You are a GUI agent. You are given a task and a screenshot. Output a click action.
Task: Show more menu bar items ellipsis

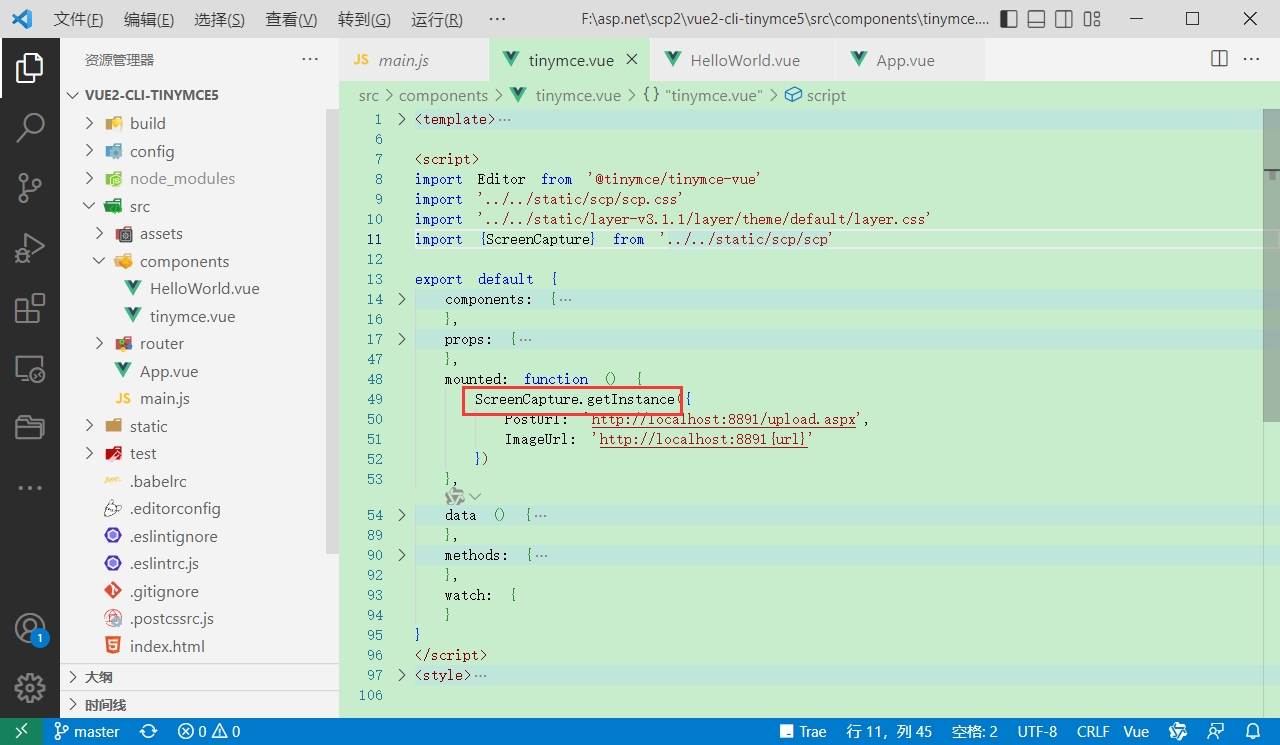[x=497, y=20]
